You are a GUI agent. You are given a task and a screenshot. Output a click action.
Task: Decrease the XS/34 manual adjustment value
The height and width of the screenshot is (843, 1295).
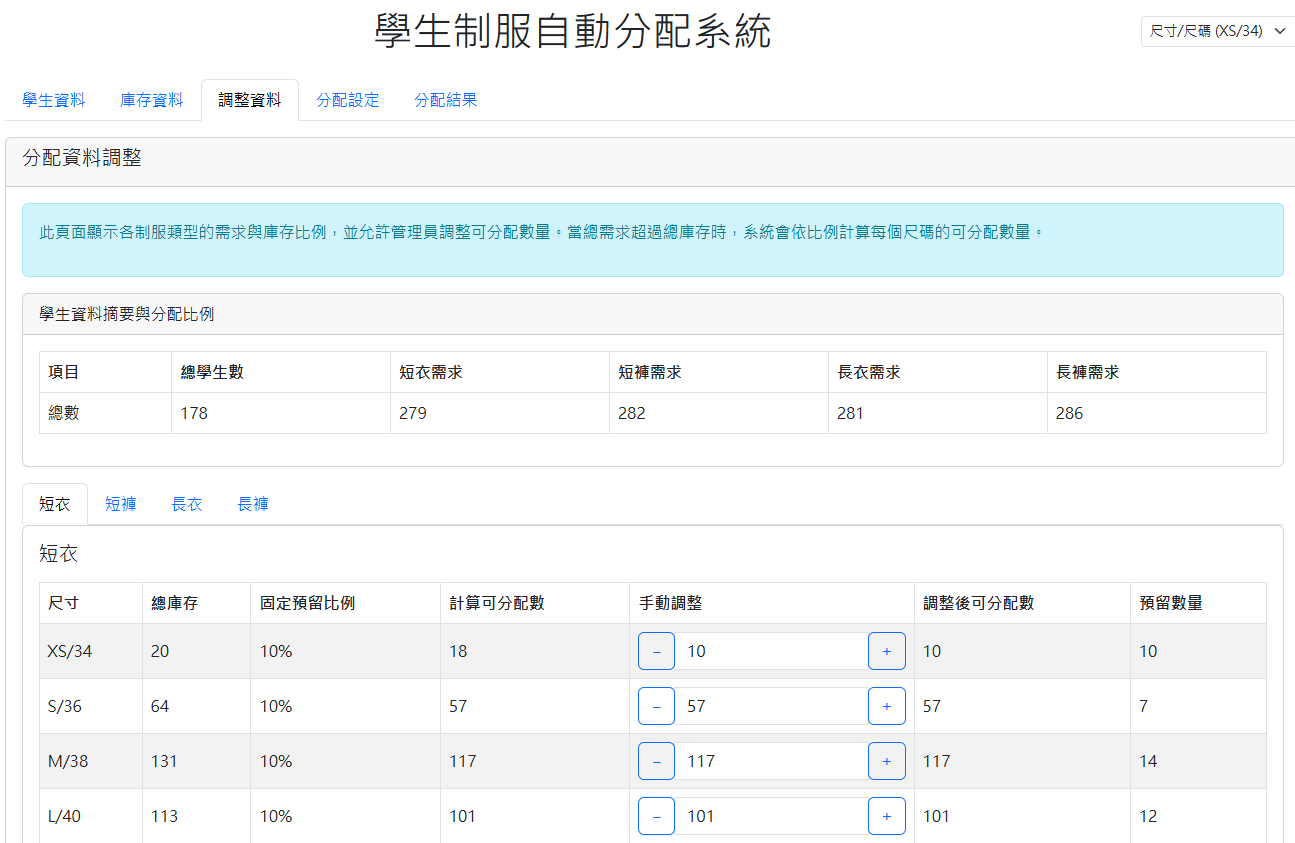(656, 650)
